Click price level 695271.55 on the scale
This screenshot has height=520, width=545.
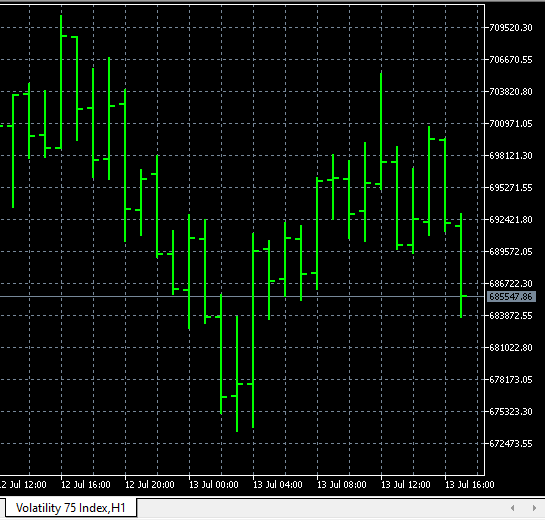(511, 188)
